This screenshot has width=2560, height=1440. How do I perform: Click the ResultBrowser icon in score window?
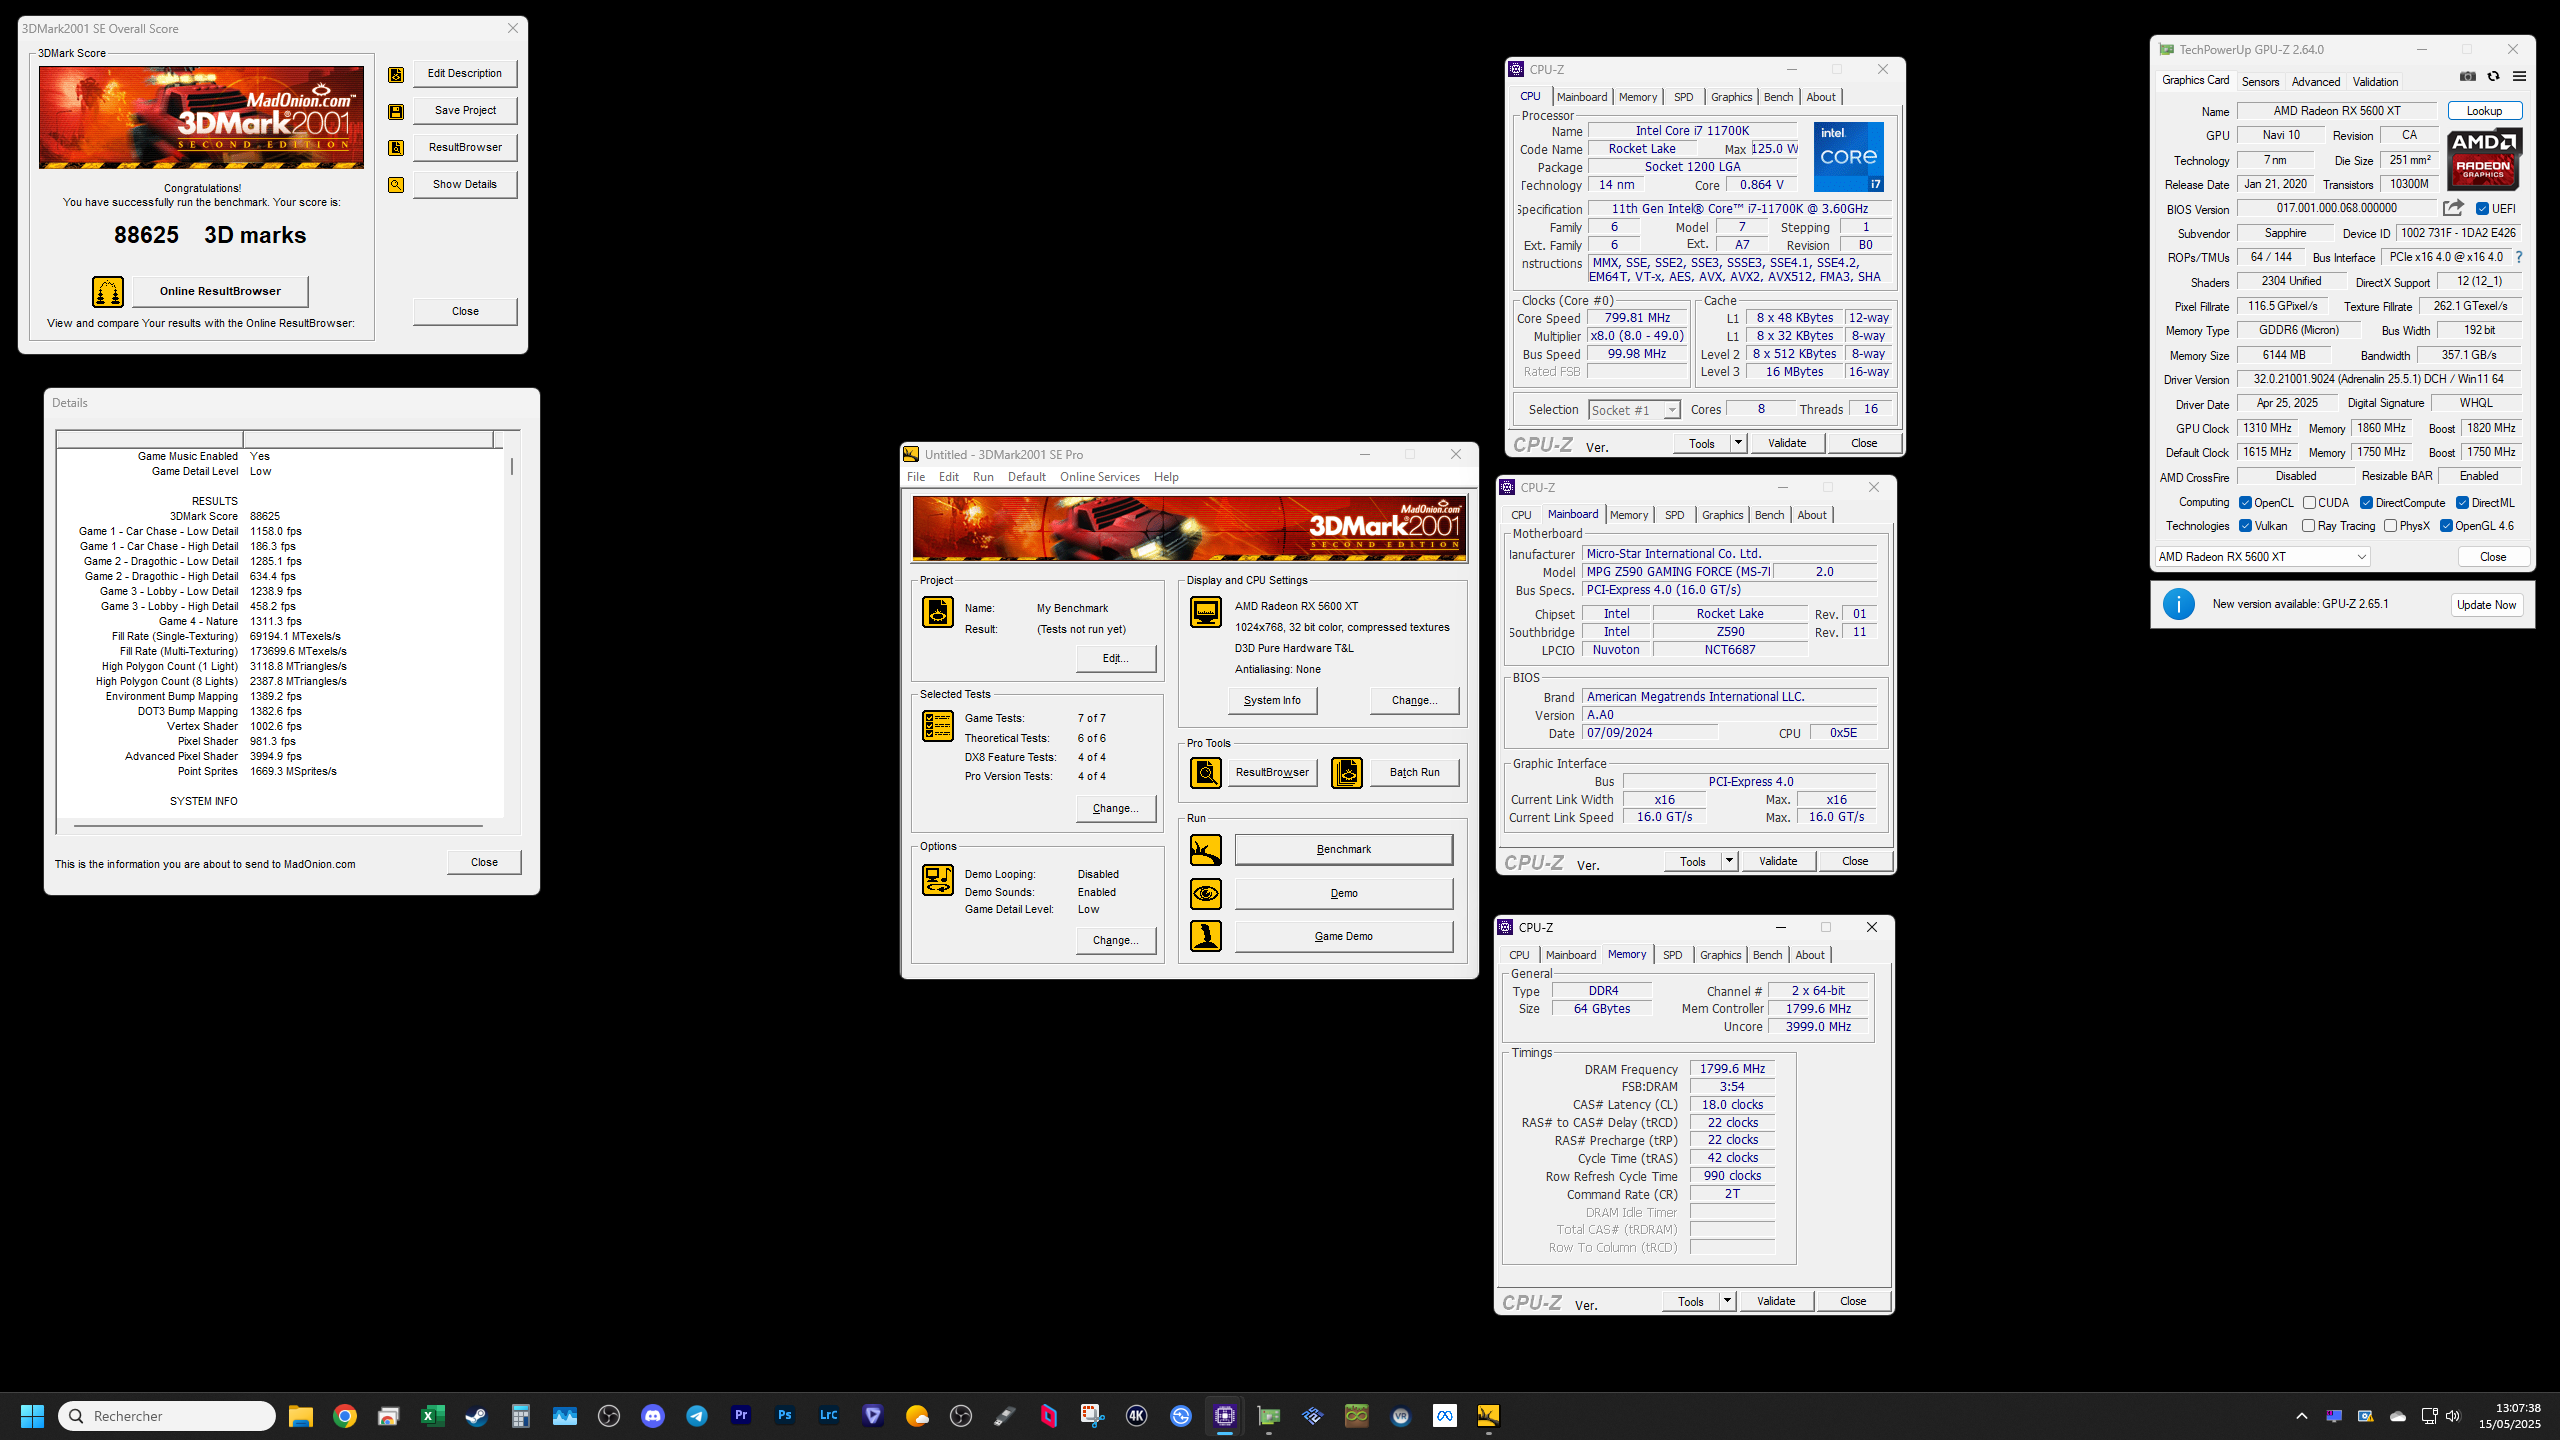396,148
